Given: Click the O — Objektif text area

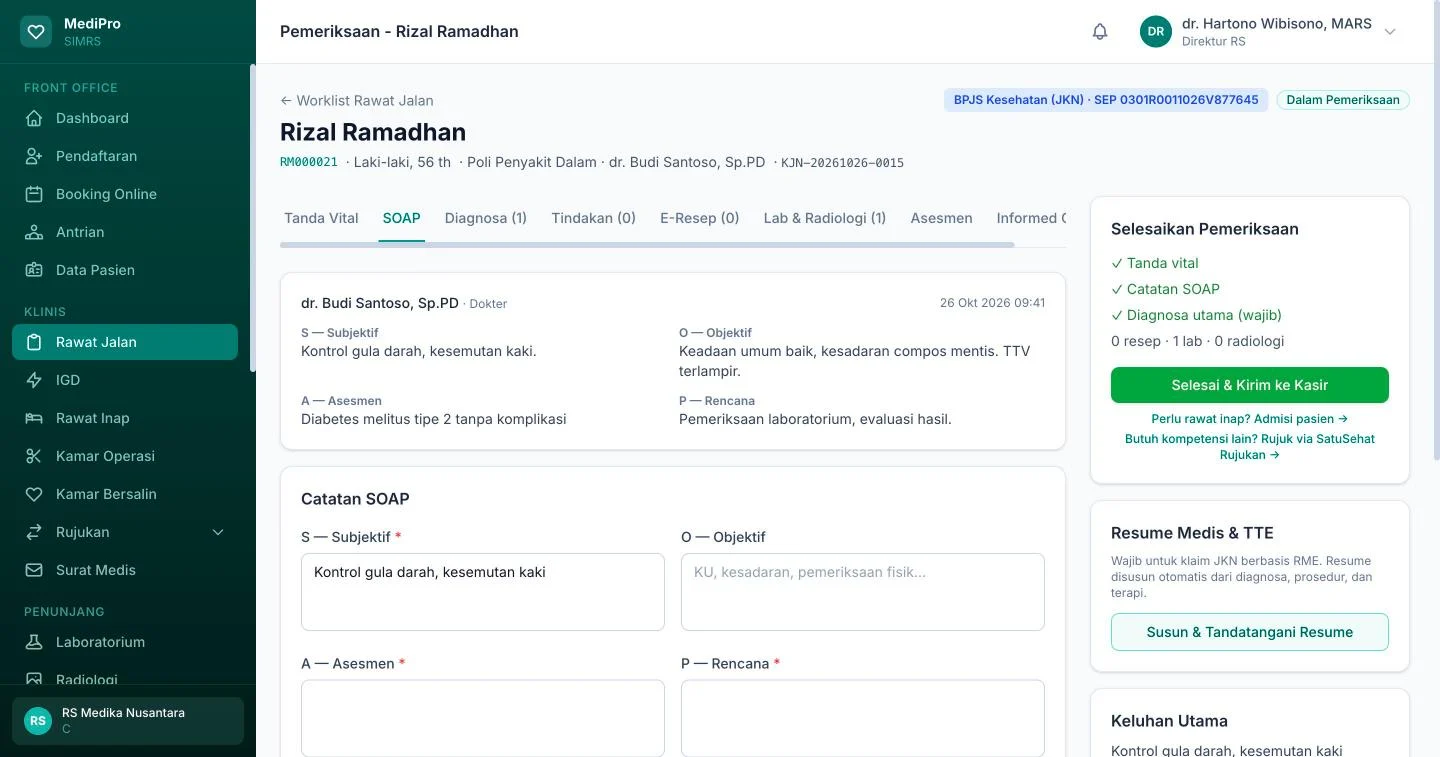Looking at the screenshot, I should pos(863,592).
